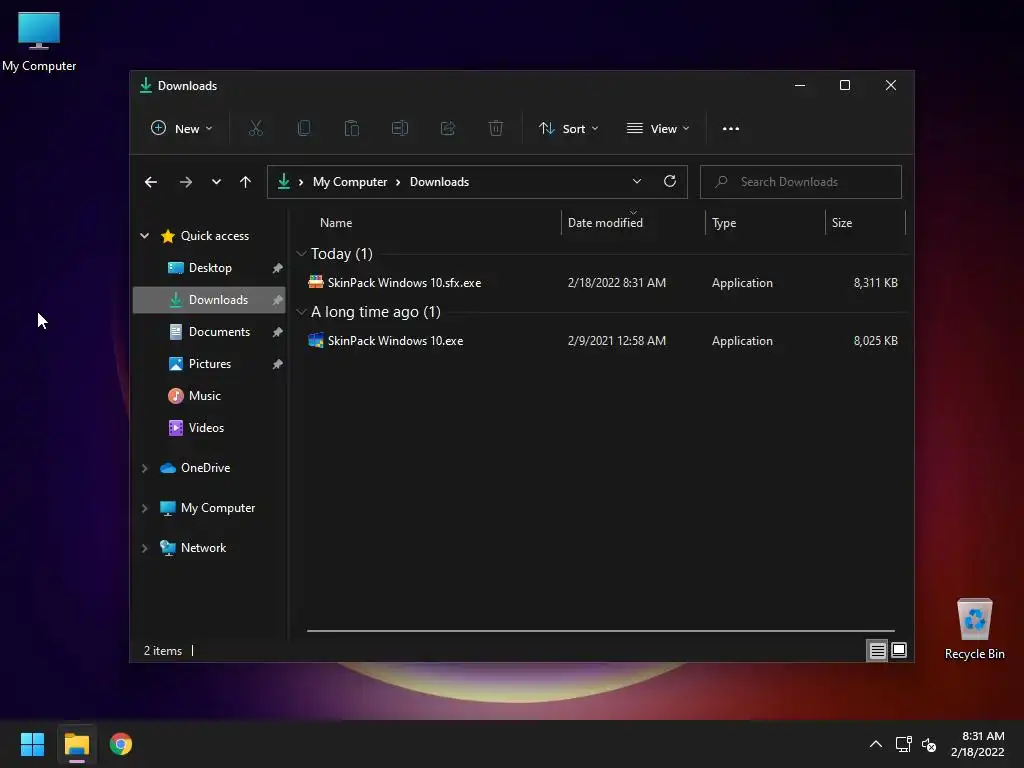Viewport: 1024px width, 768px height.
Task: Expand the Network tree node
Action: 144,549
